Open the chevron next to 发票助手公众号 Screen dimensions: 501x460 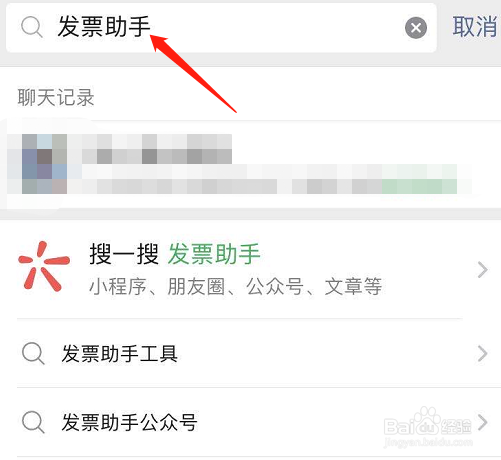click(x=482, y=422)
